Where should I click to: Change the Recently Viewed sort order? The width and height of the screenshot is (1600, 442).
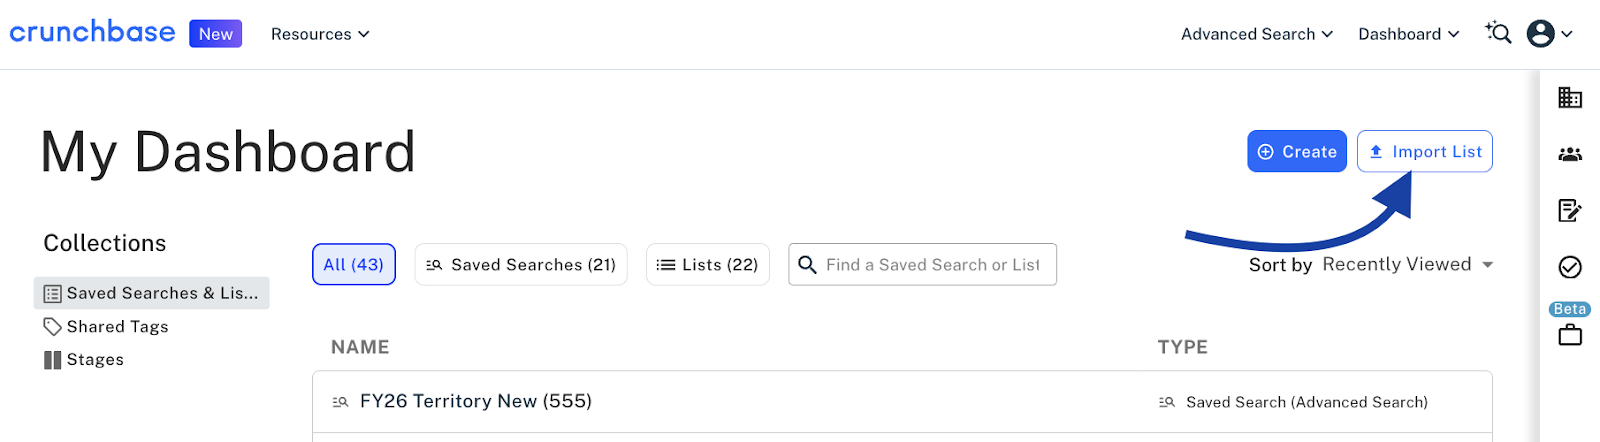tap(1406, 265)
